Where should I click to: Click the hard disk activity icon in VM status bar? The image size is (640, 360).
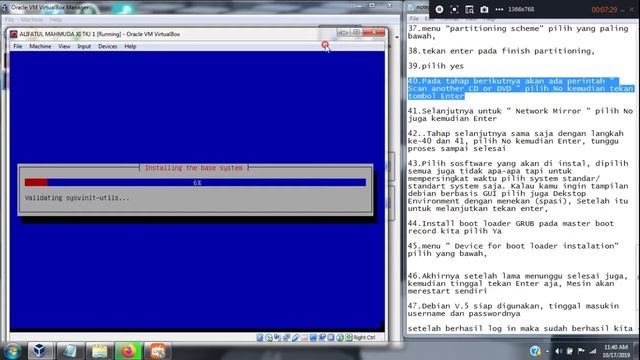pos(260,338)
